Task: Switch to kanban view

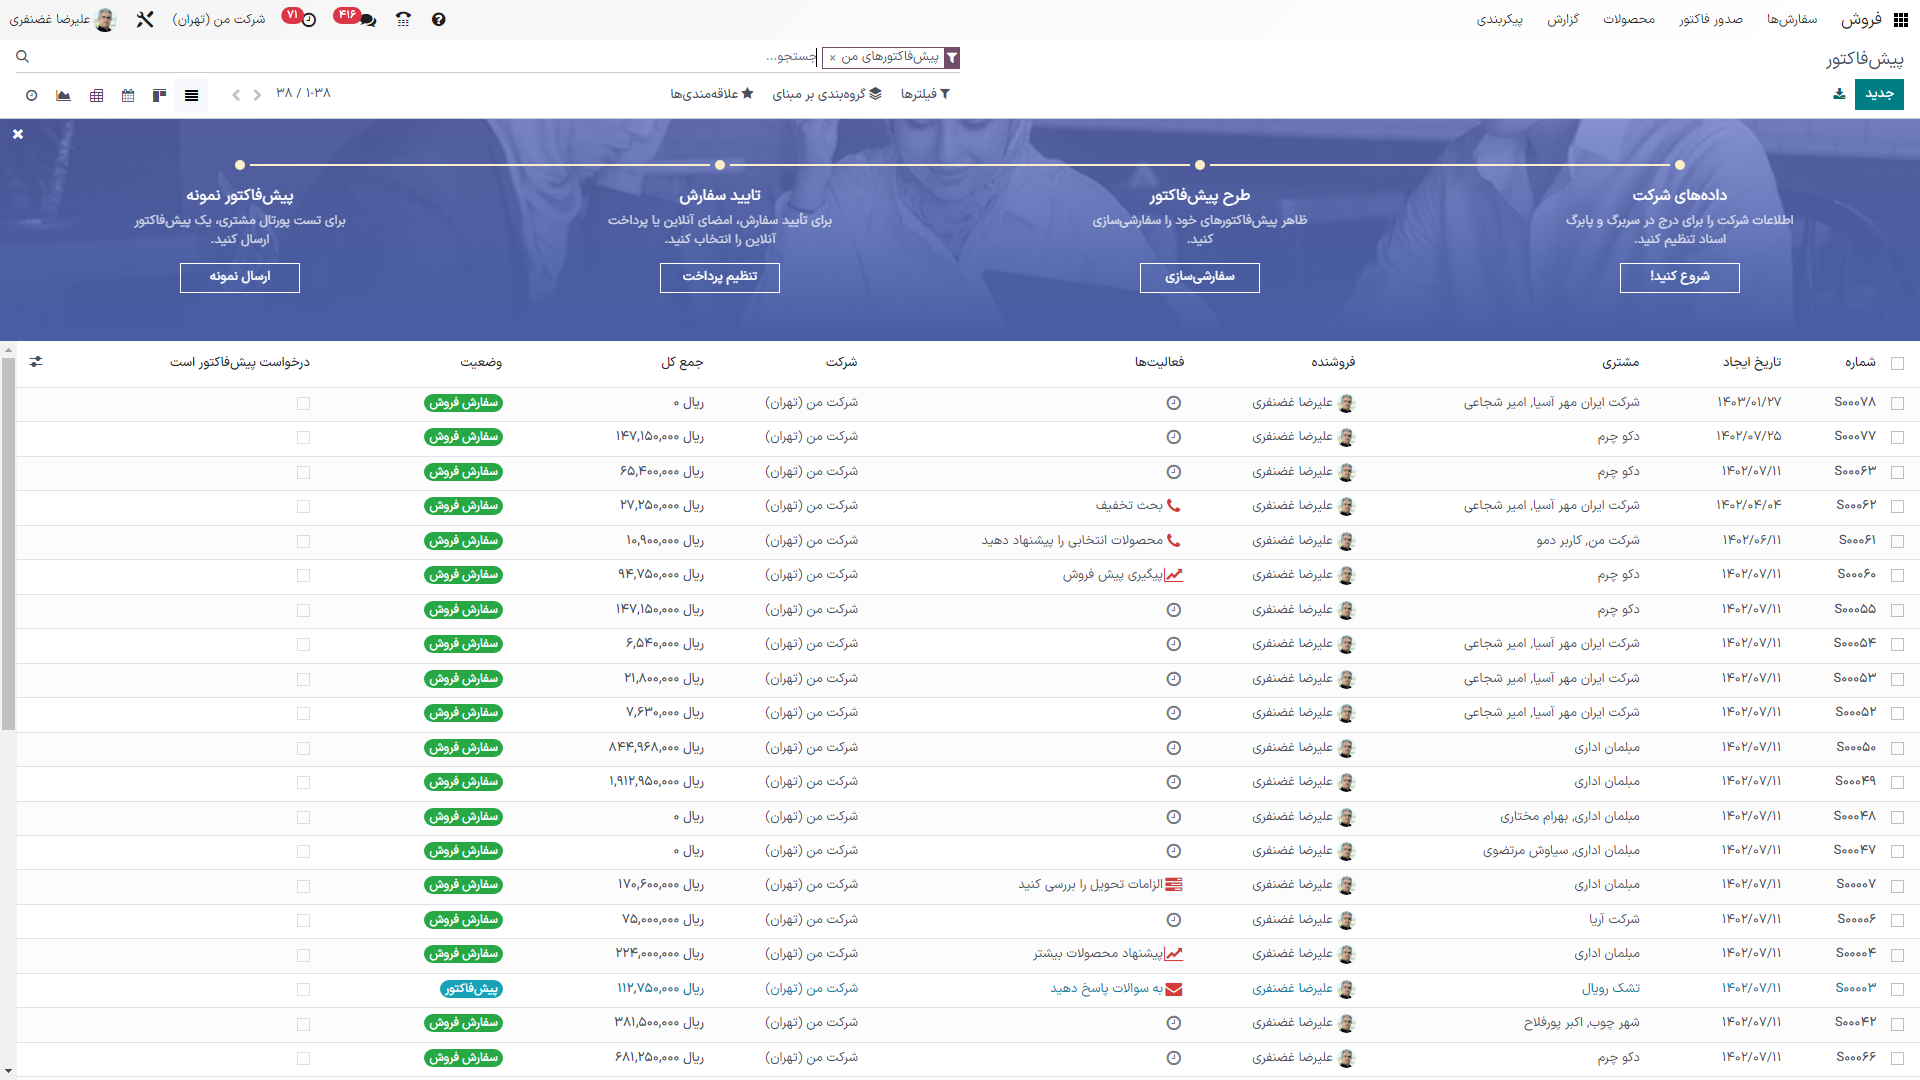Action: tap(159, 95)
